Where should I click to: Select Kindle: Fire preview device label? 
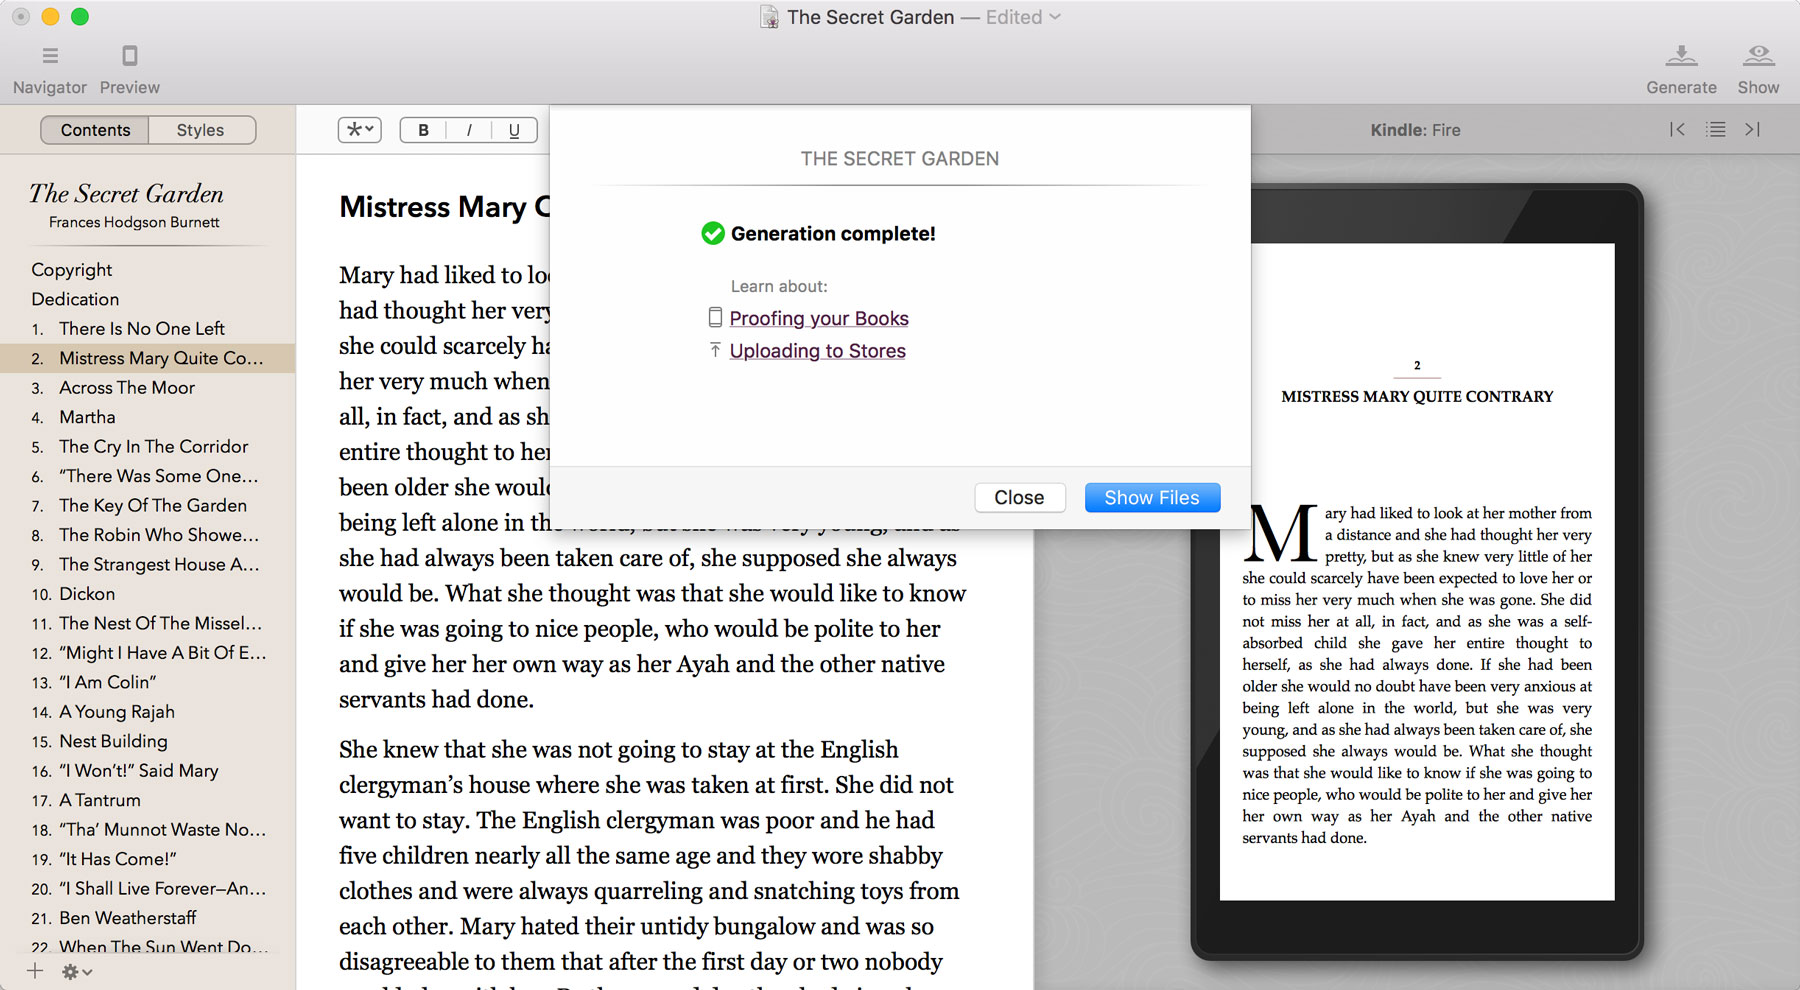1415,130
